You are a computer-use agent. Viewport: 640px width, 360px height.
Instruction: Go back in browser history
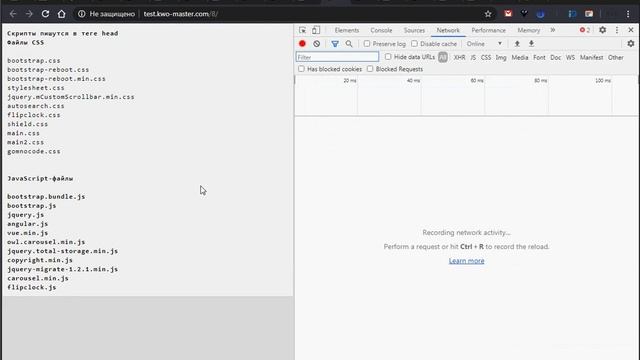point(13,14)
